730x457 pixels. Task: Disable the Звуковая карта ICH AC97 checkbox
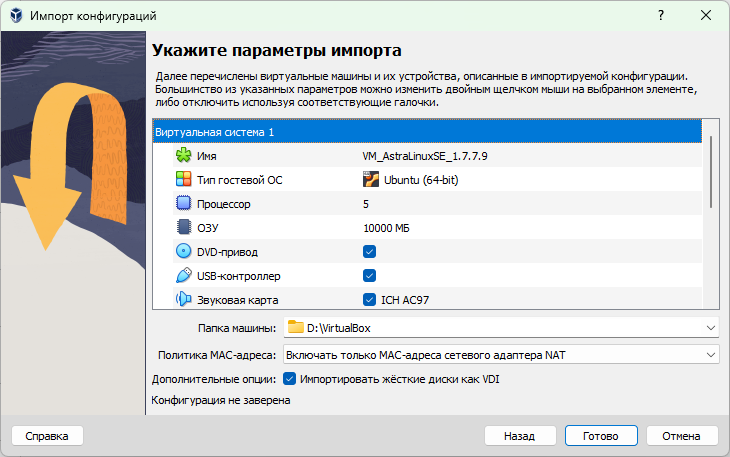coord(370,299)
